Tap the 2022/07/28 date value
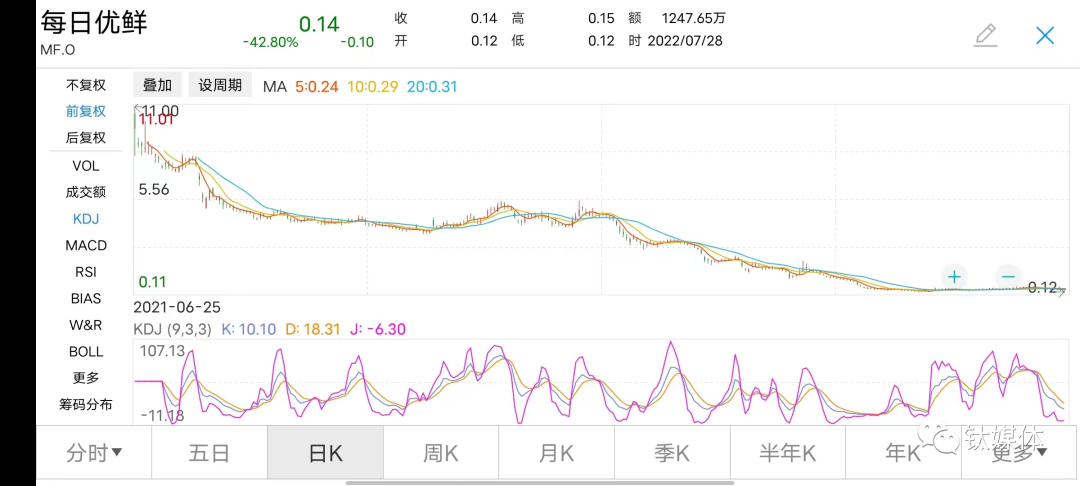Screen dimensions: 1080x486 (685, 41)
